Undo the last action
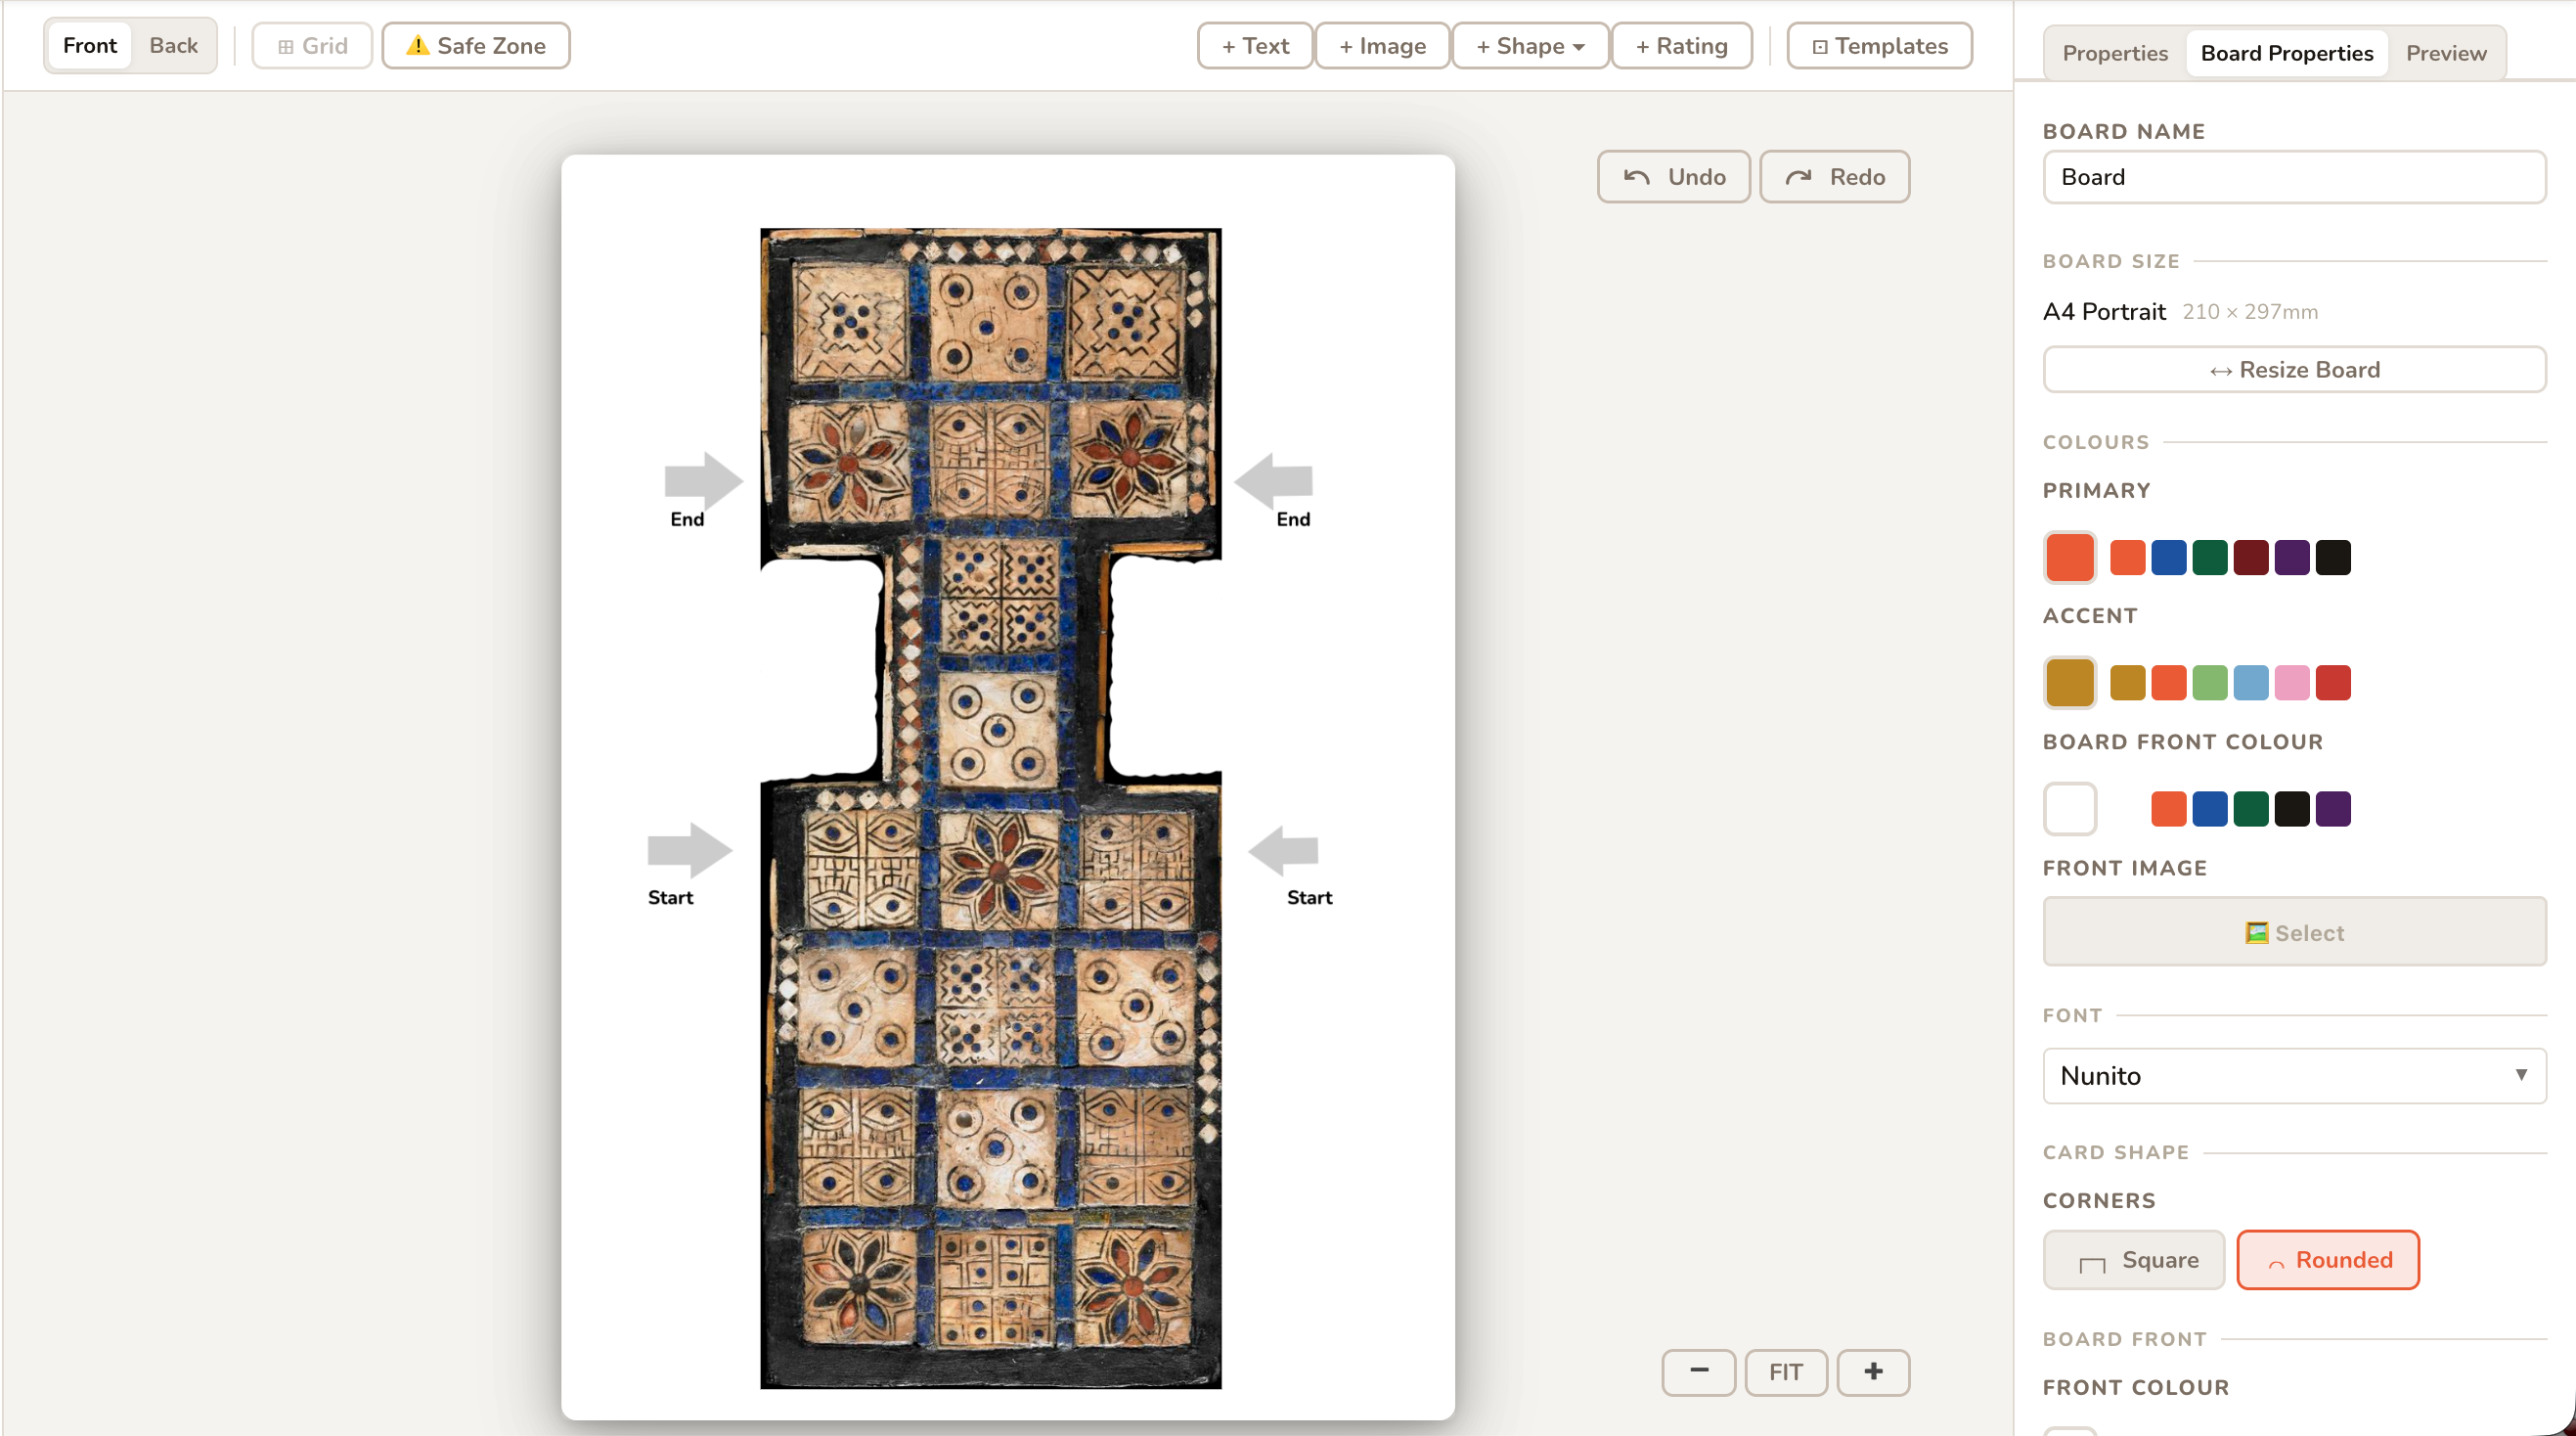Image resolution: width=2576 pixels, height=1436 pixels. coord(1674,177)
